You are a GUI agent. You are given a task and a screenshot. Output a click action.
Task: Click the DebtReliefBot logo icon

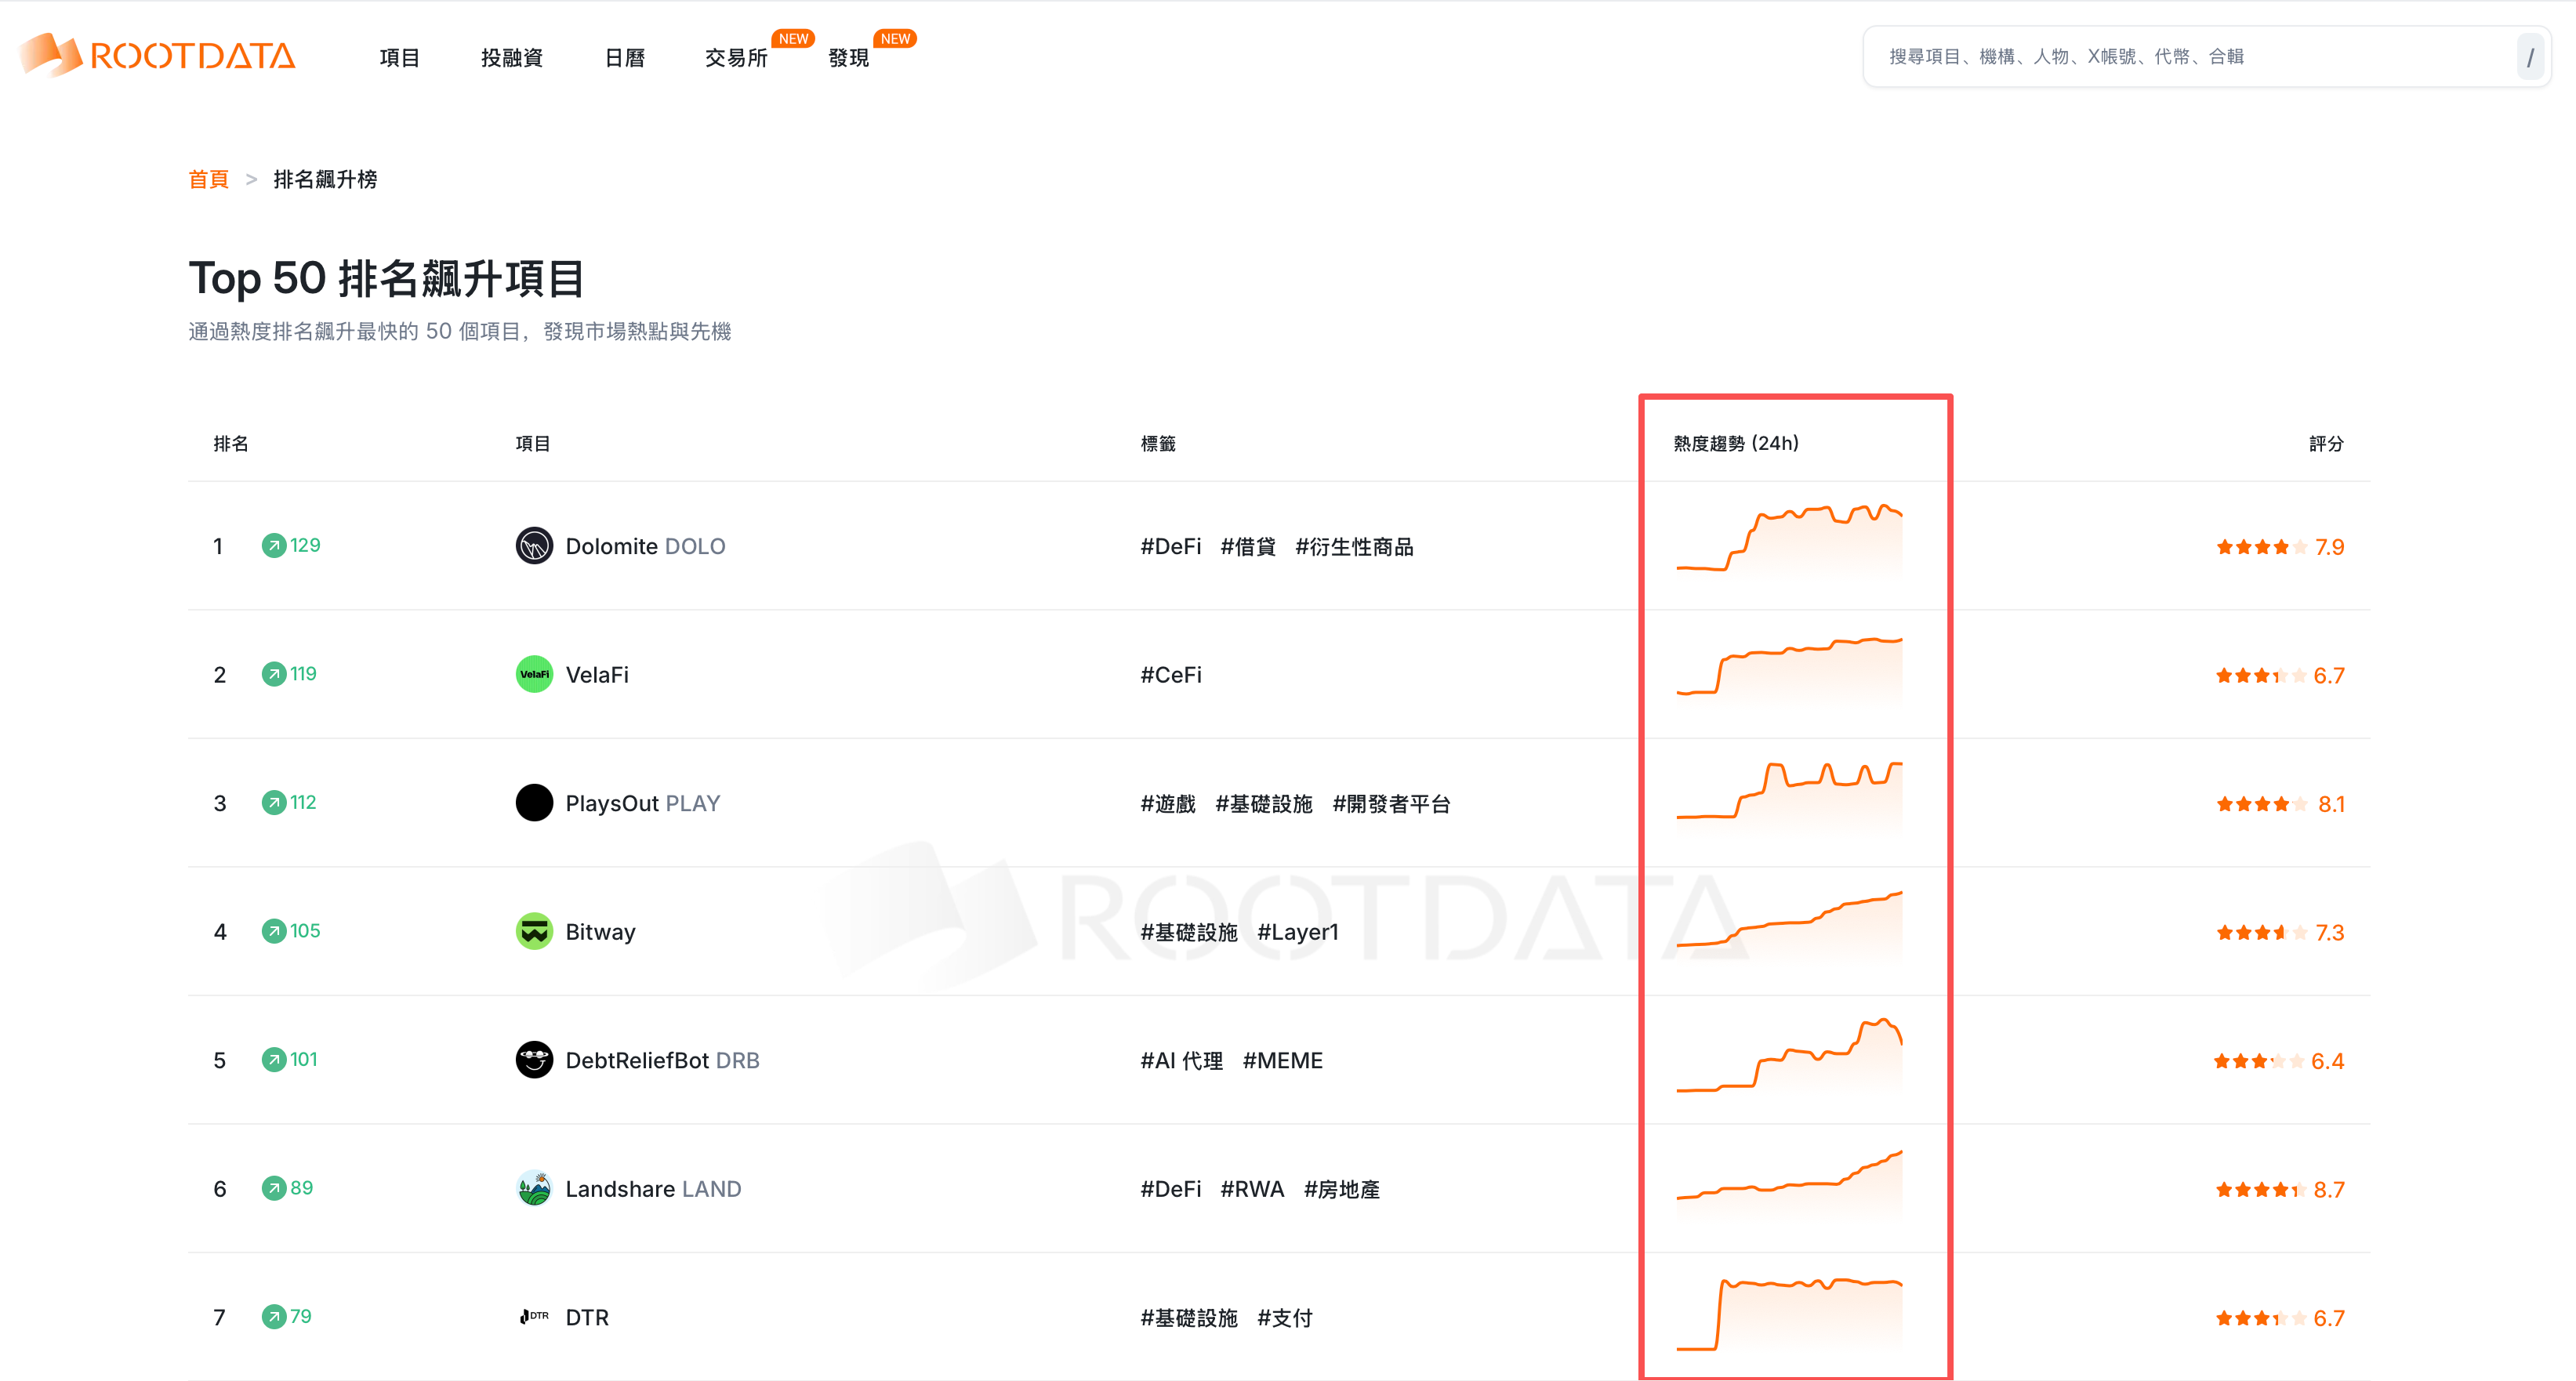point(534,1060)
